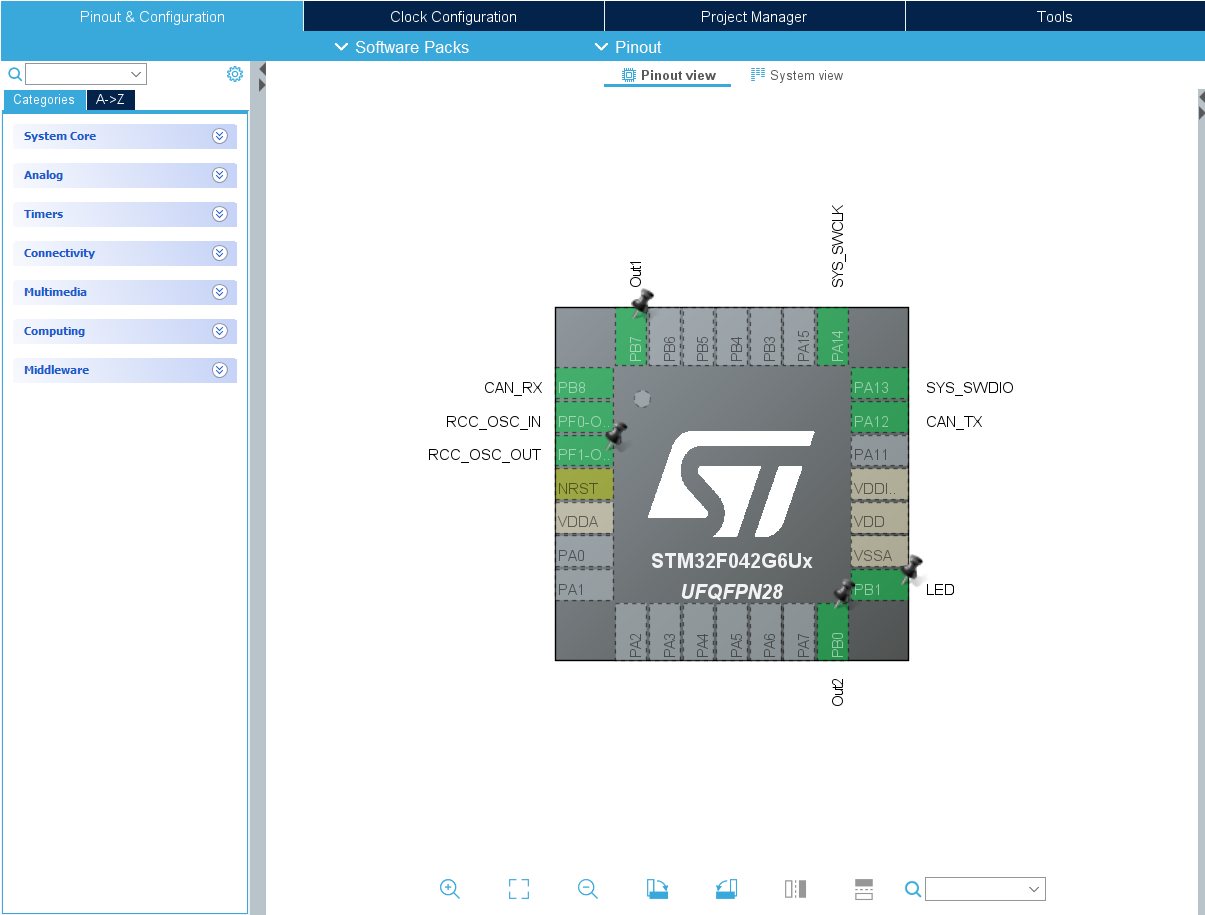Click the horizontal split layout icon

coord(864,889)
